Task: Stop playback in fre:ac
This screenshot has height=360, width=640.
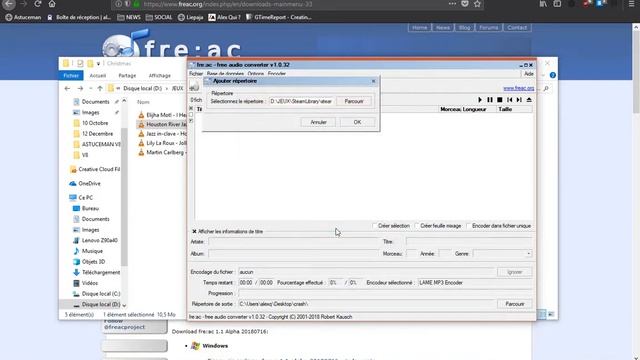Action: coord(500,100)
